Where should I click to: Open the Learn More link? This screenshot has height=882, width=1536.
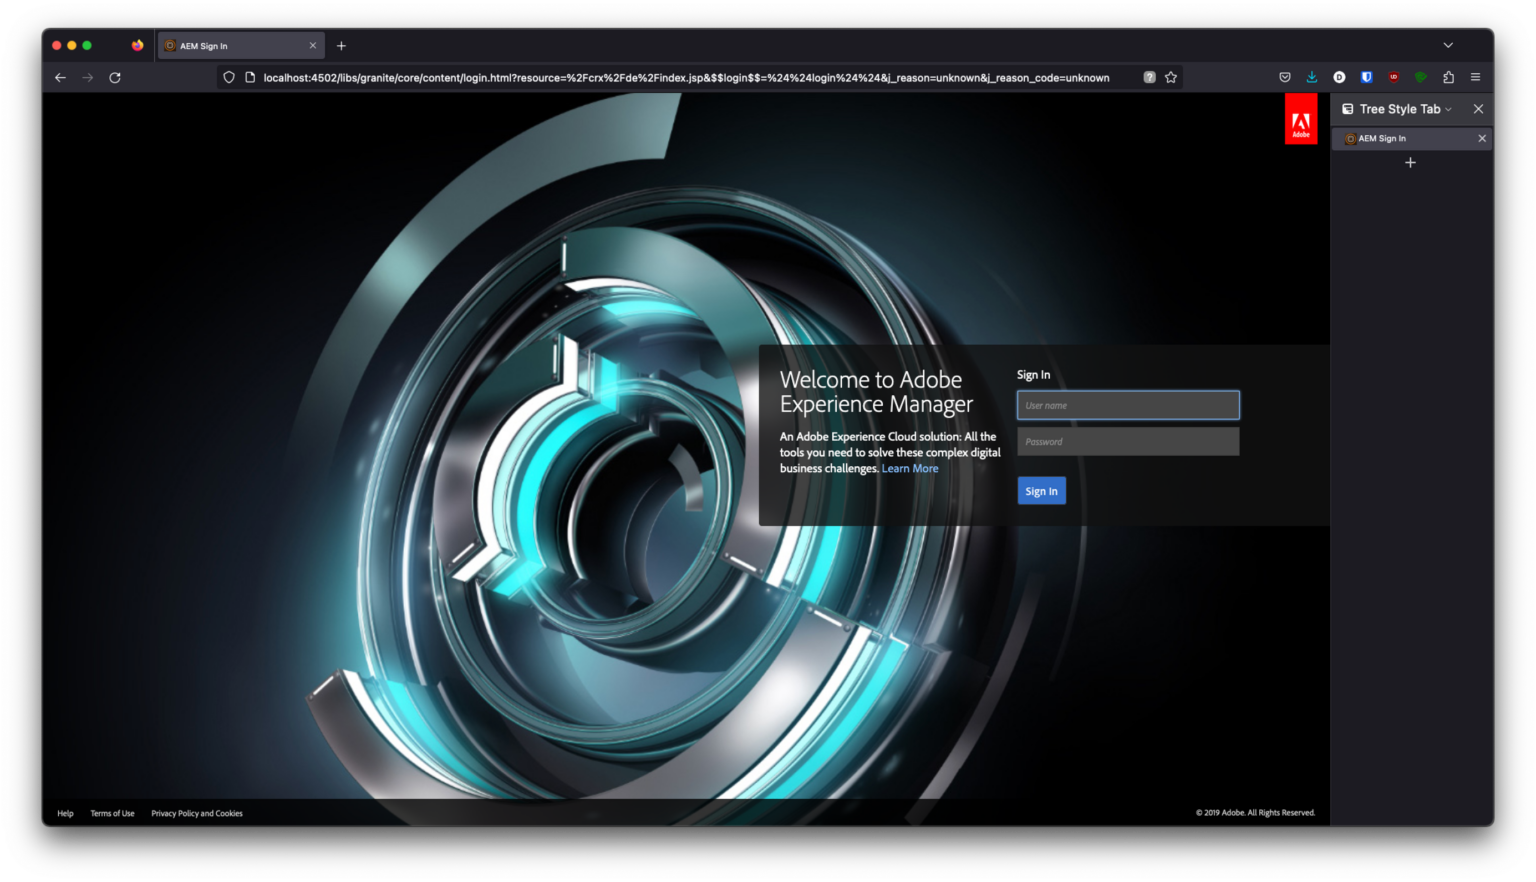909,468
